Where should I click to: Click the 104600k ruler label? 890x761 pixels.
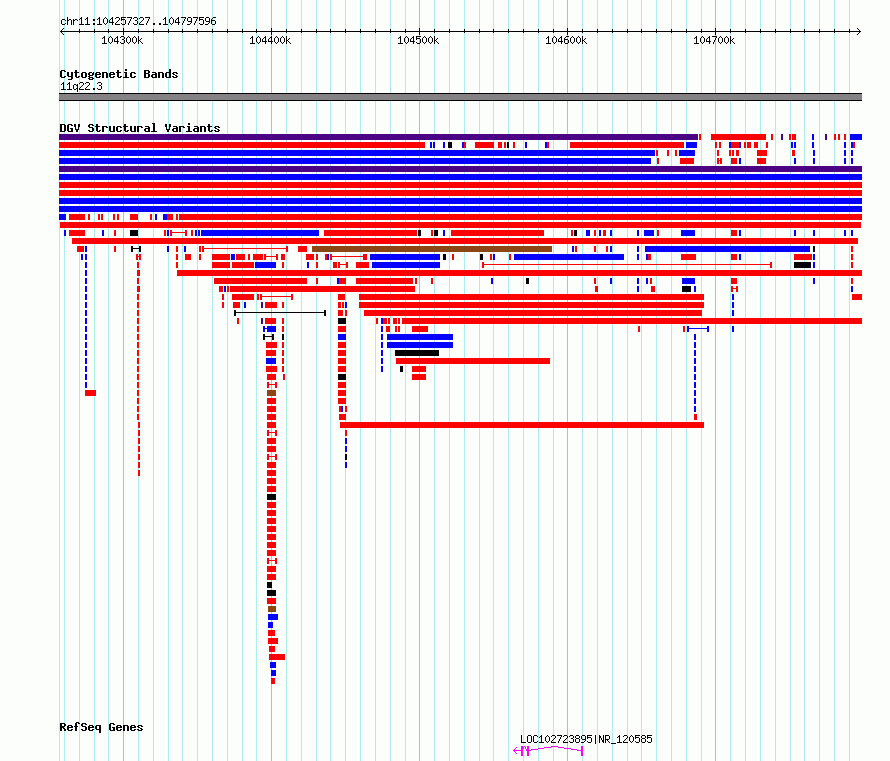[566, 40]
